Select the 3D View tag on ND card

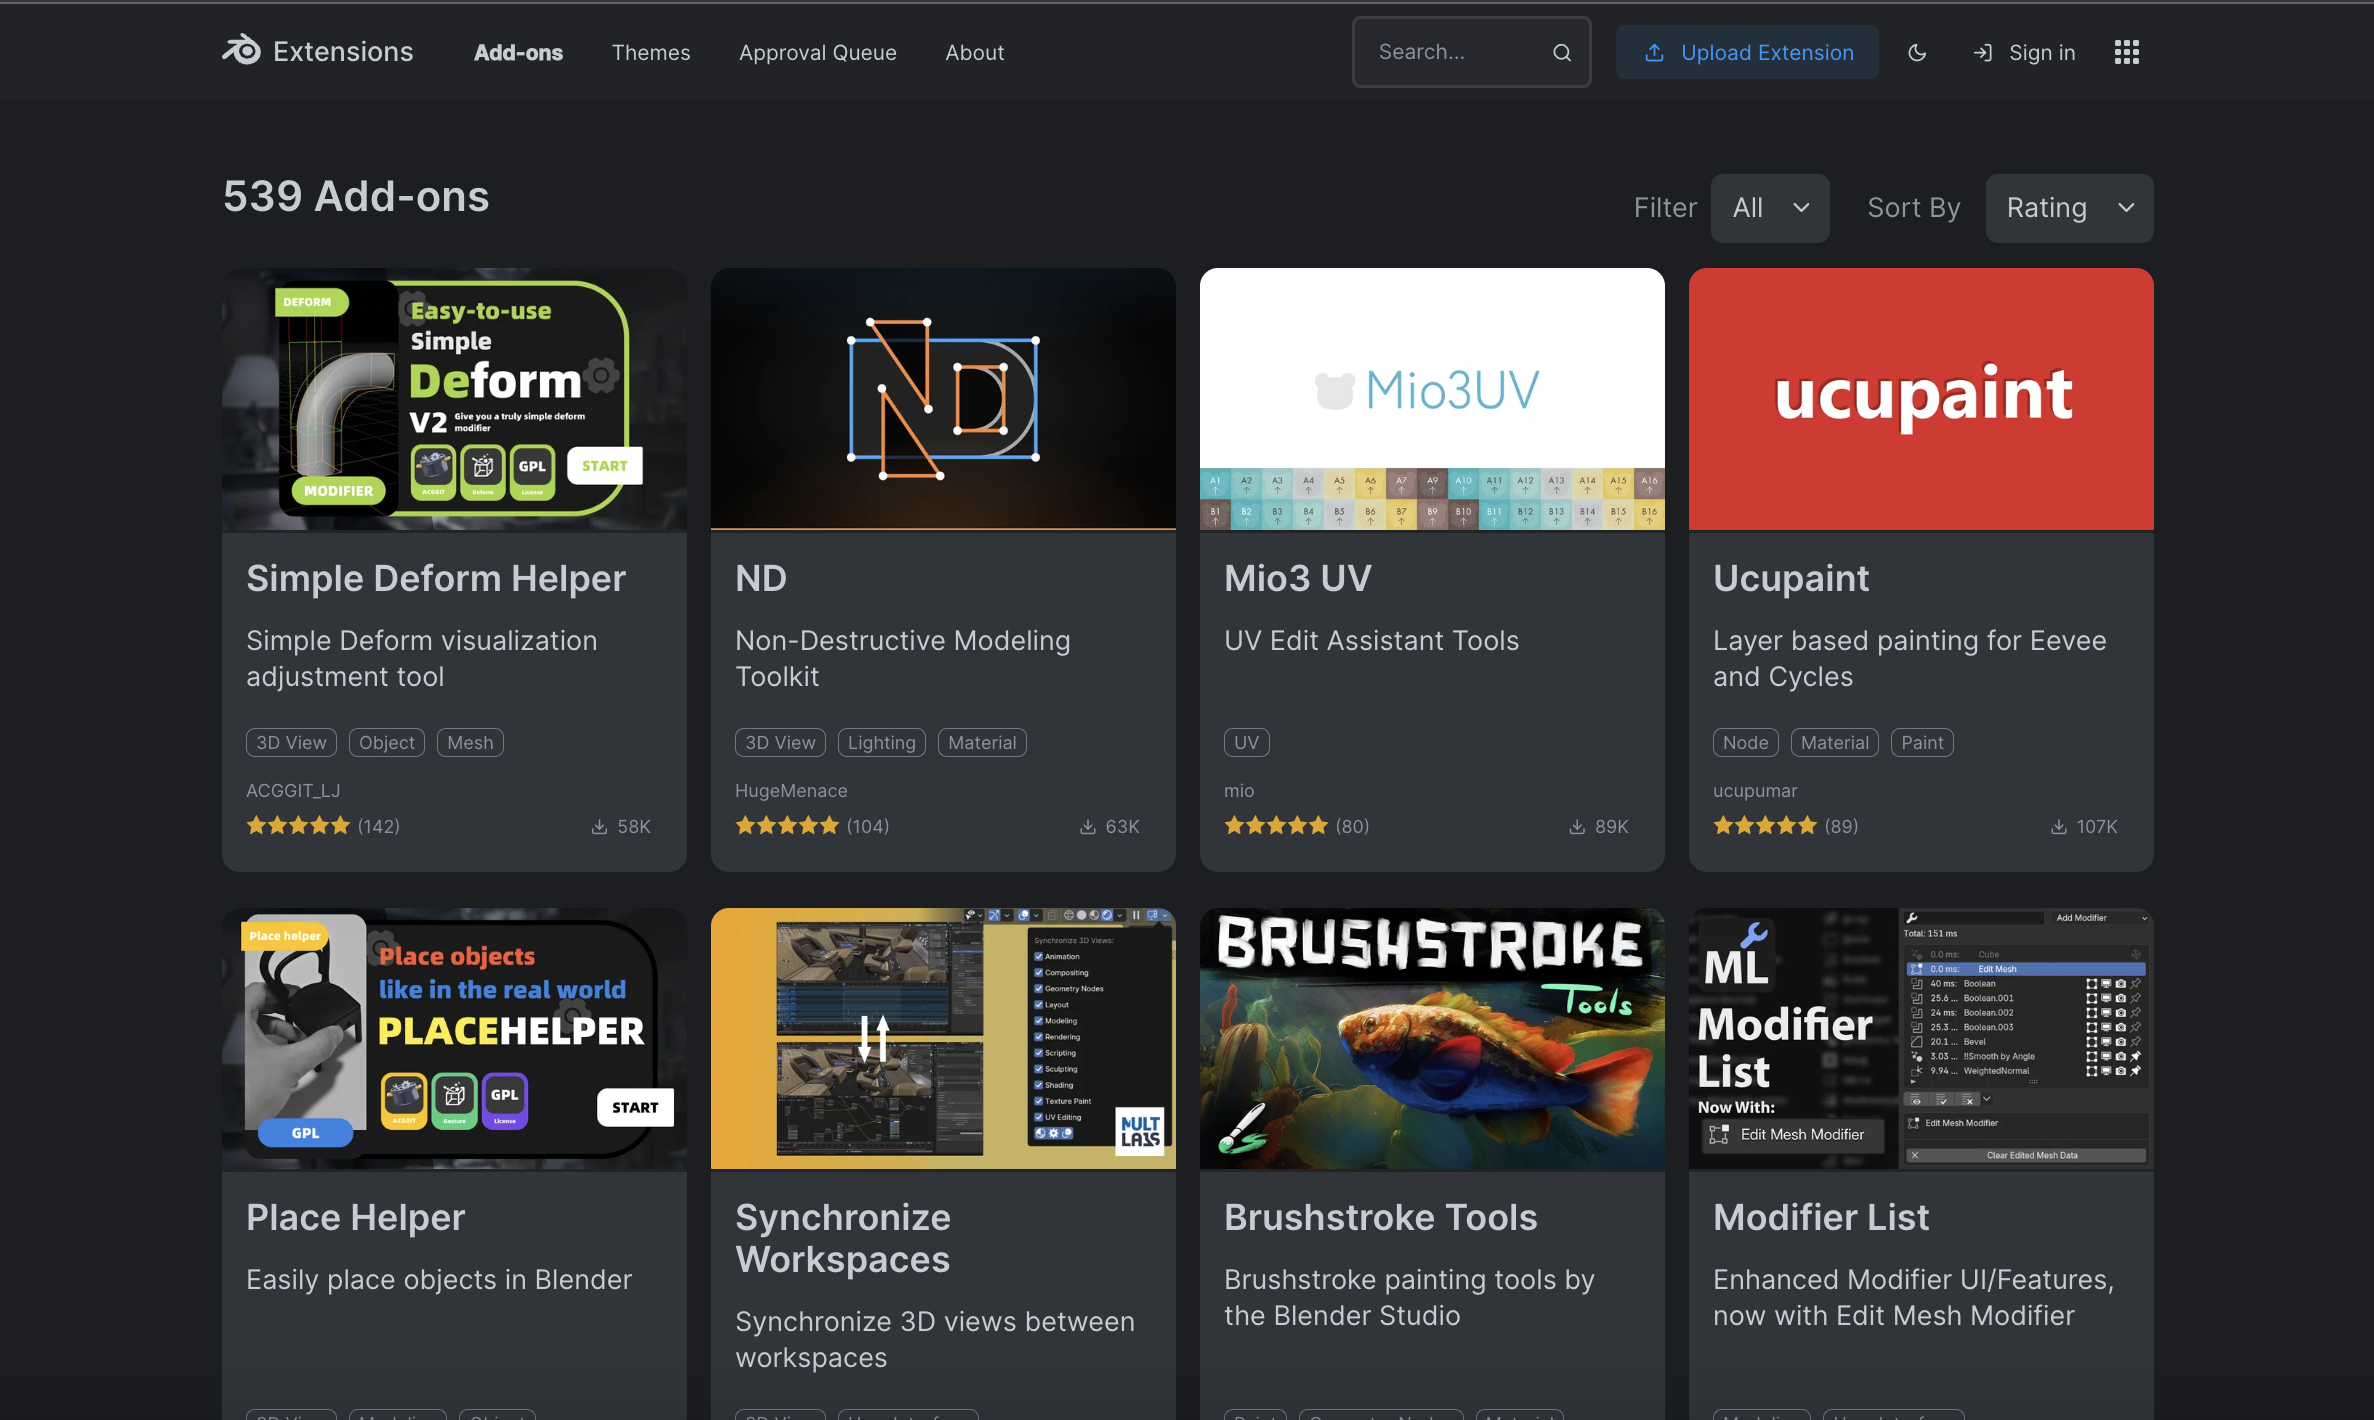pyautogui.click(x=780, y=743)
